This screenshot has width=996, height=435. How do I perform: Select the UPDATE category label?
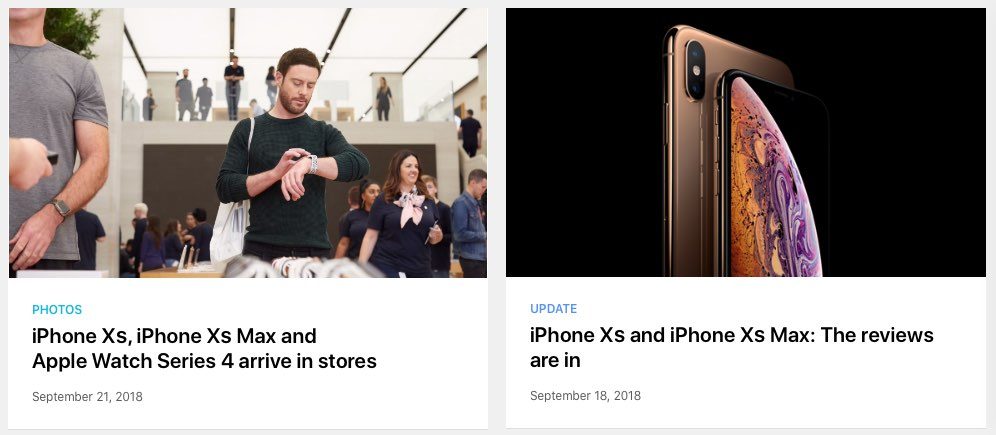click(x=554, y=309)
